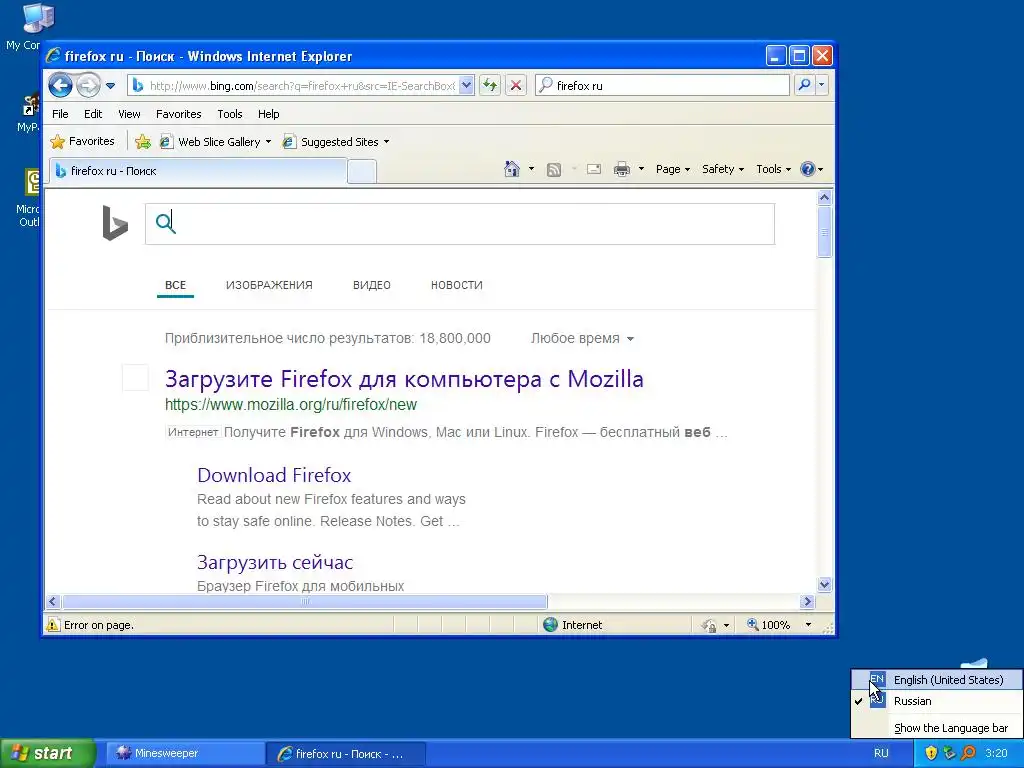
Task: Open the Windows start button
Action: [x=48, y=753]
